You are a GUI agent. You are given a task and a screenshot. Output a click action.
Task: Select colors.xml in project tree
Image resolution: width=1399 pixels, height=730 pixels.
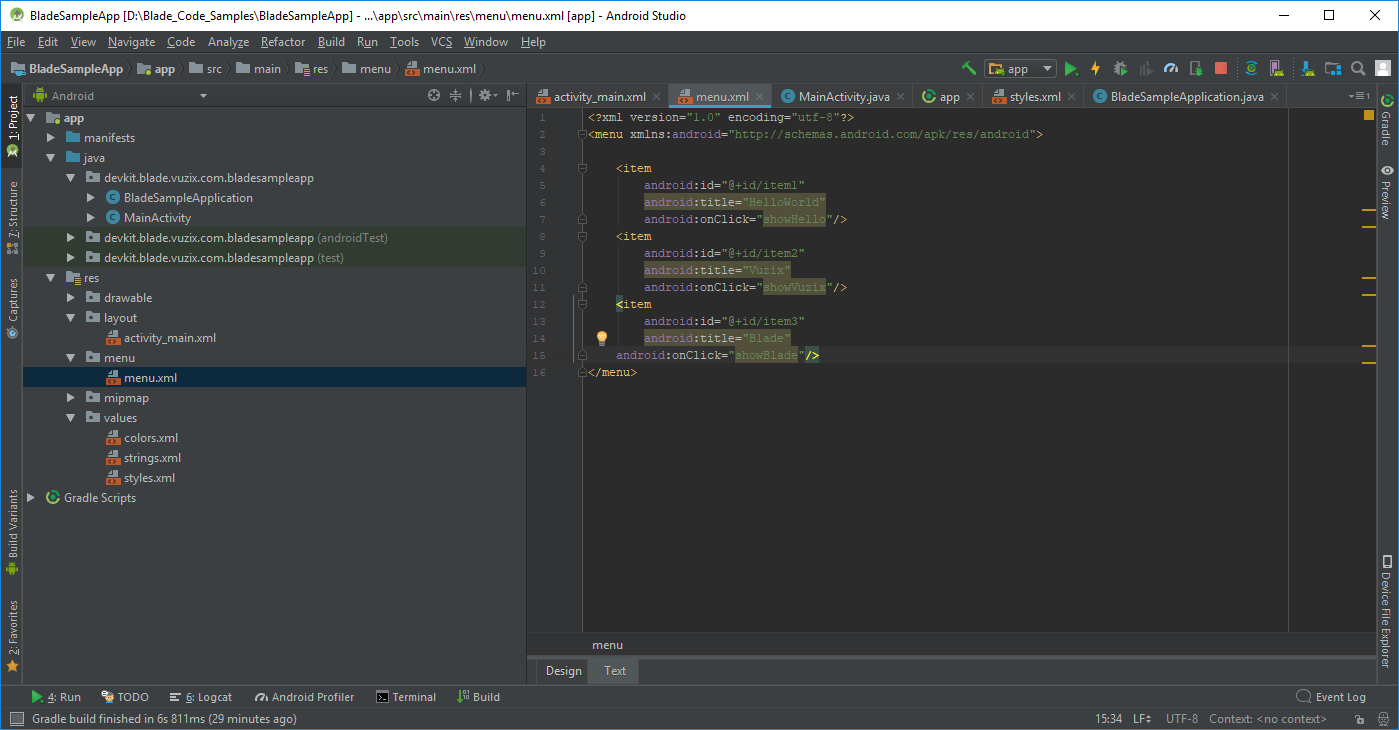151,438
